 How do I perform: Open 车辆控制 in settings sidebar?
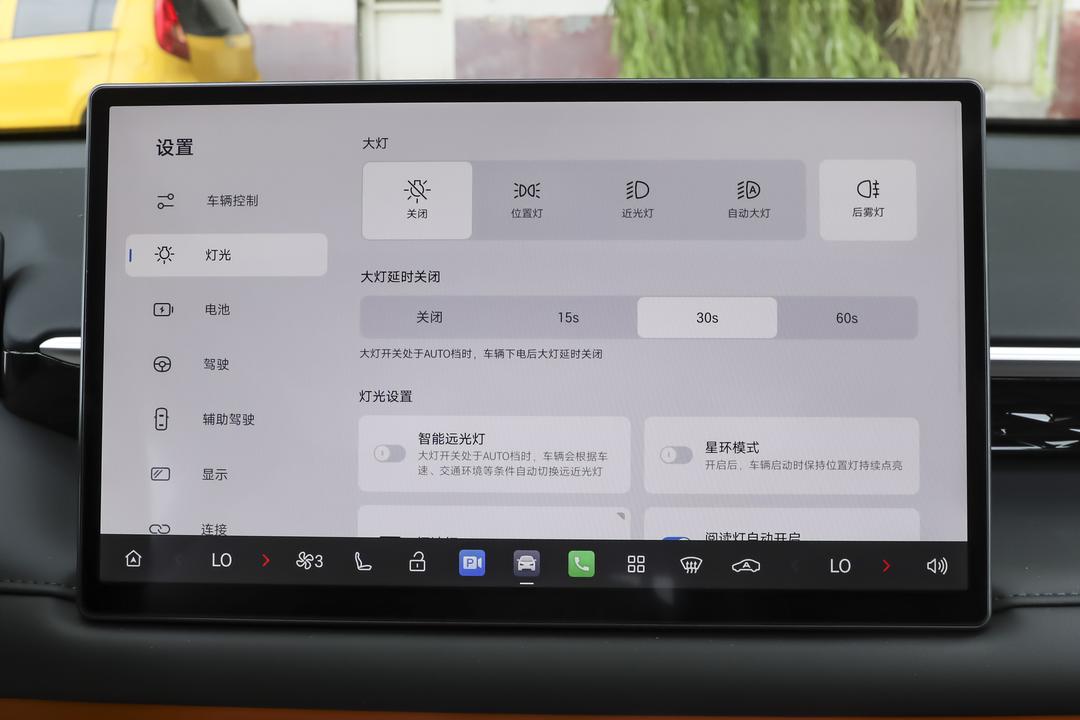click(226, 200)
